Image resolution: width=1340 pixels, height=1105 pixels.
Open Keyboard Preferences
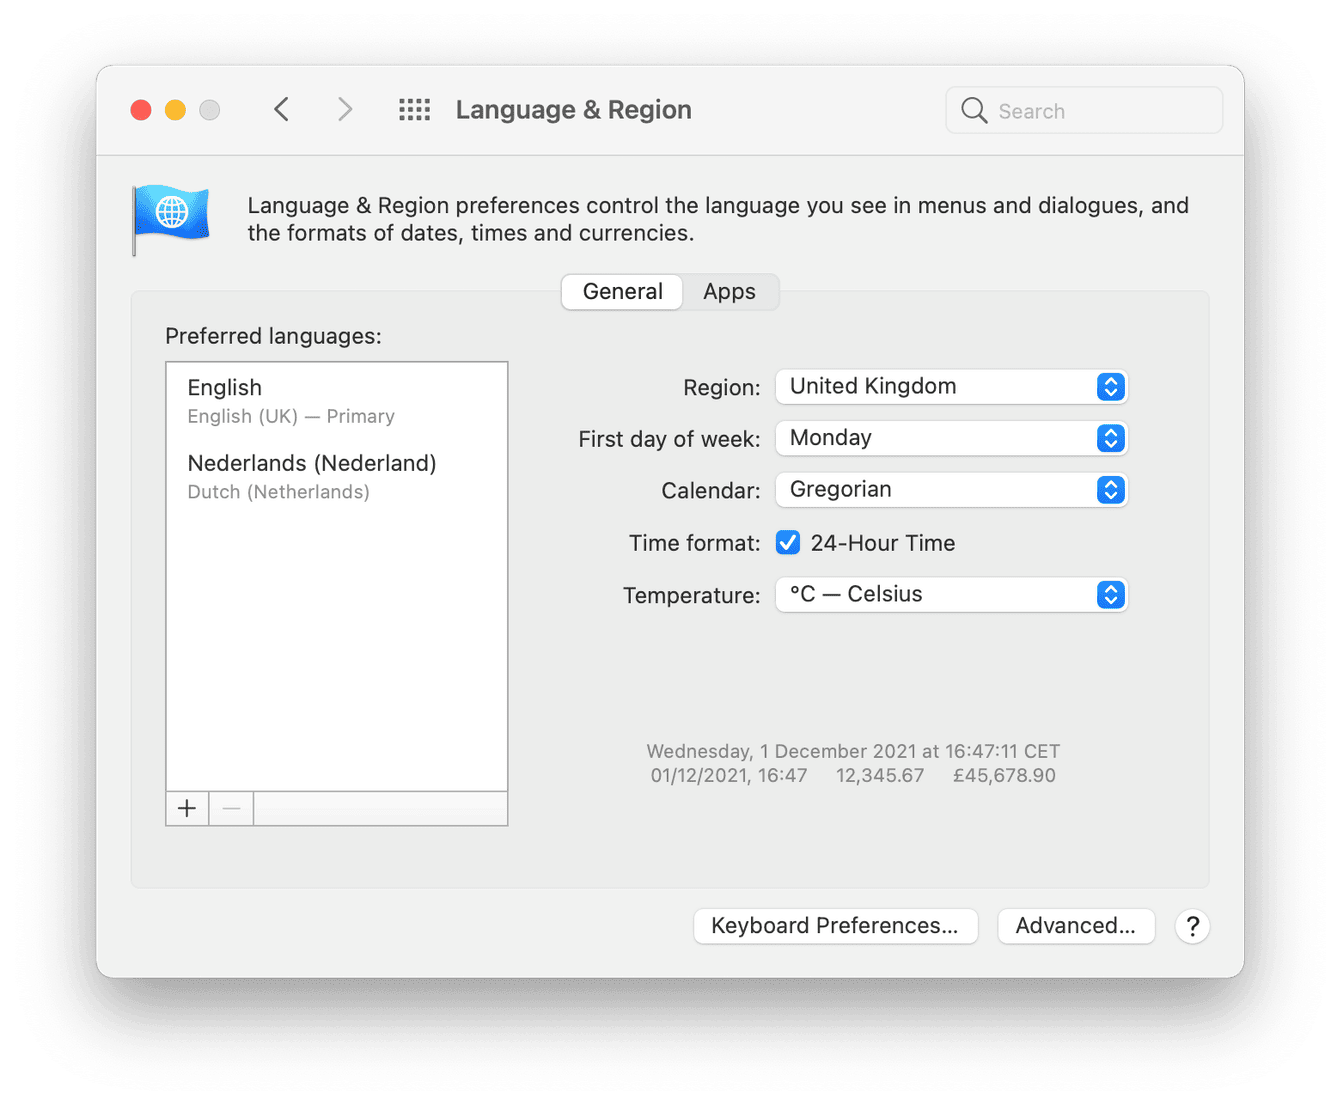pyautogui.click(x=835, y=926)
